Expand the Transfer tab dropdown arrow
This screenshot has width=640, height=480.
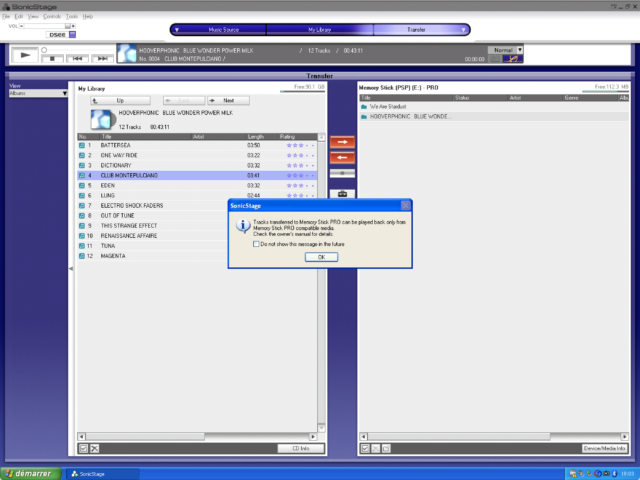463,30
